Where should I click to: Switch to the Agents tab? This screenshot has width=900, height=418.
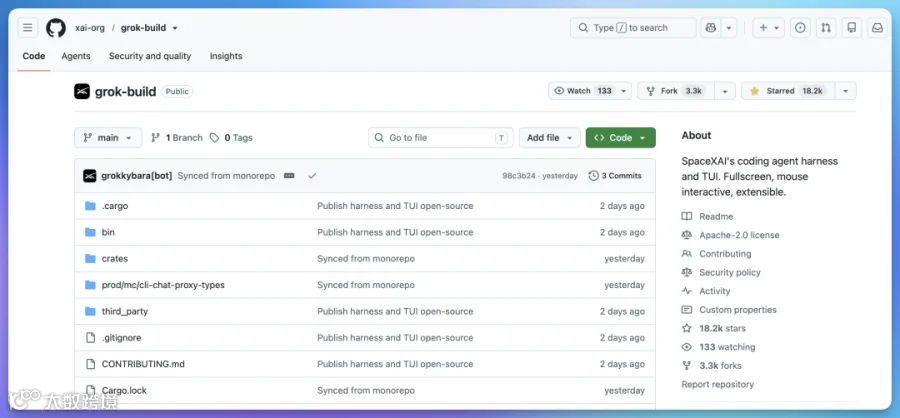[76, 56]
